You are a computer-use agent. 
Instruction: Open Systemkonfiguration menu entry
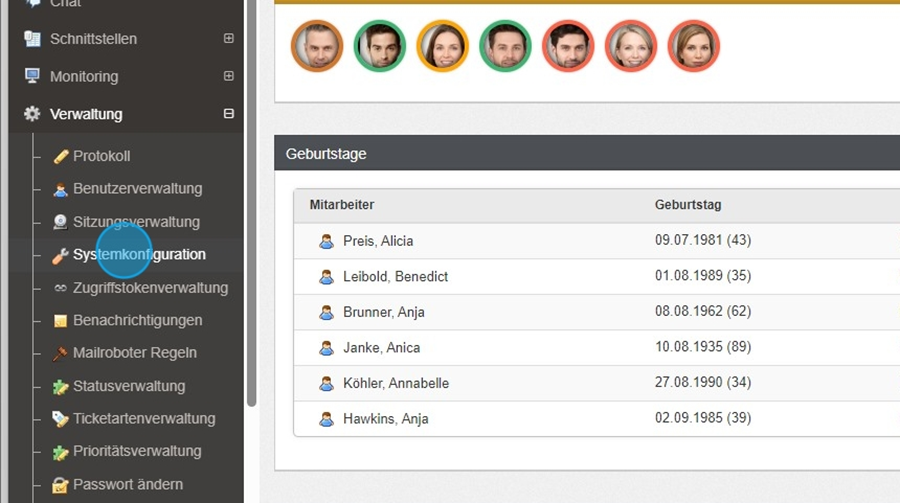(x=139, y=255)
